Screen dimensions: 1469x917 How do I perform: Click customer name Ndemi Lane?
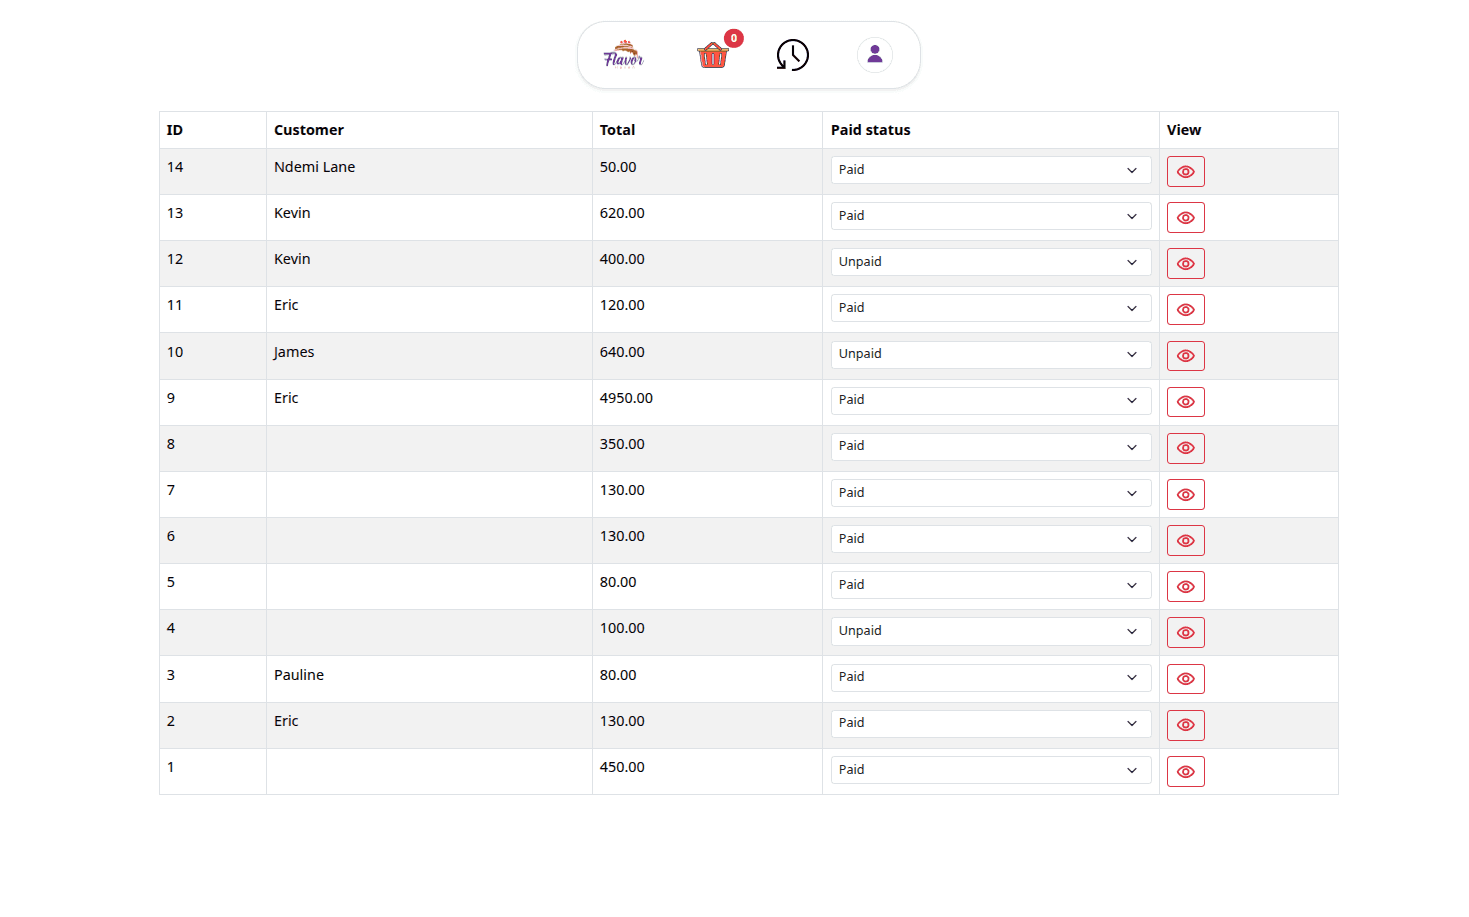pyautogui.click(x=314, y=167)
